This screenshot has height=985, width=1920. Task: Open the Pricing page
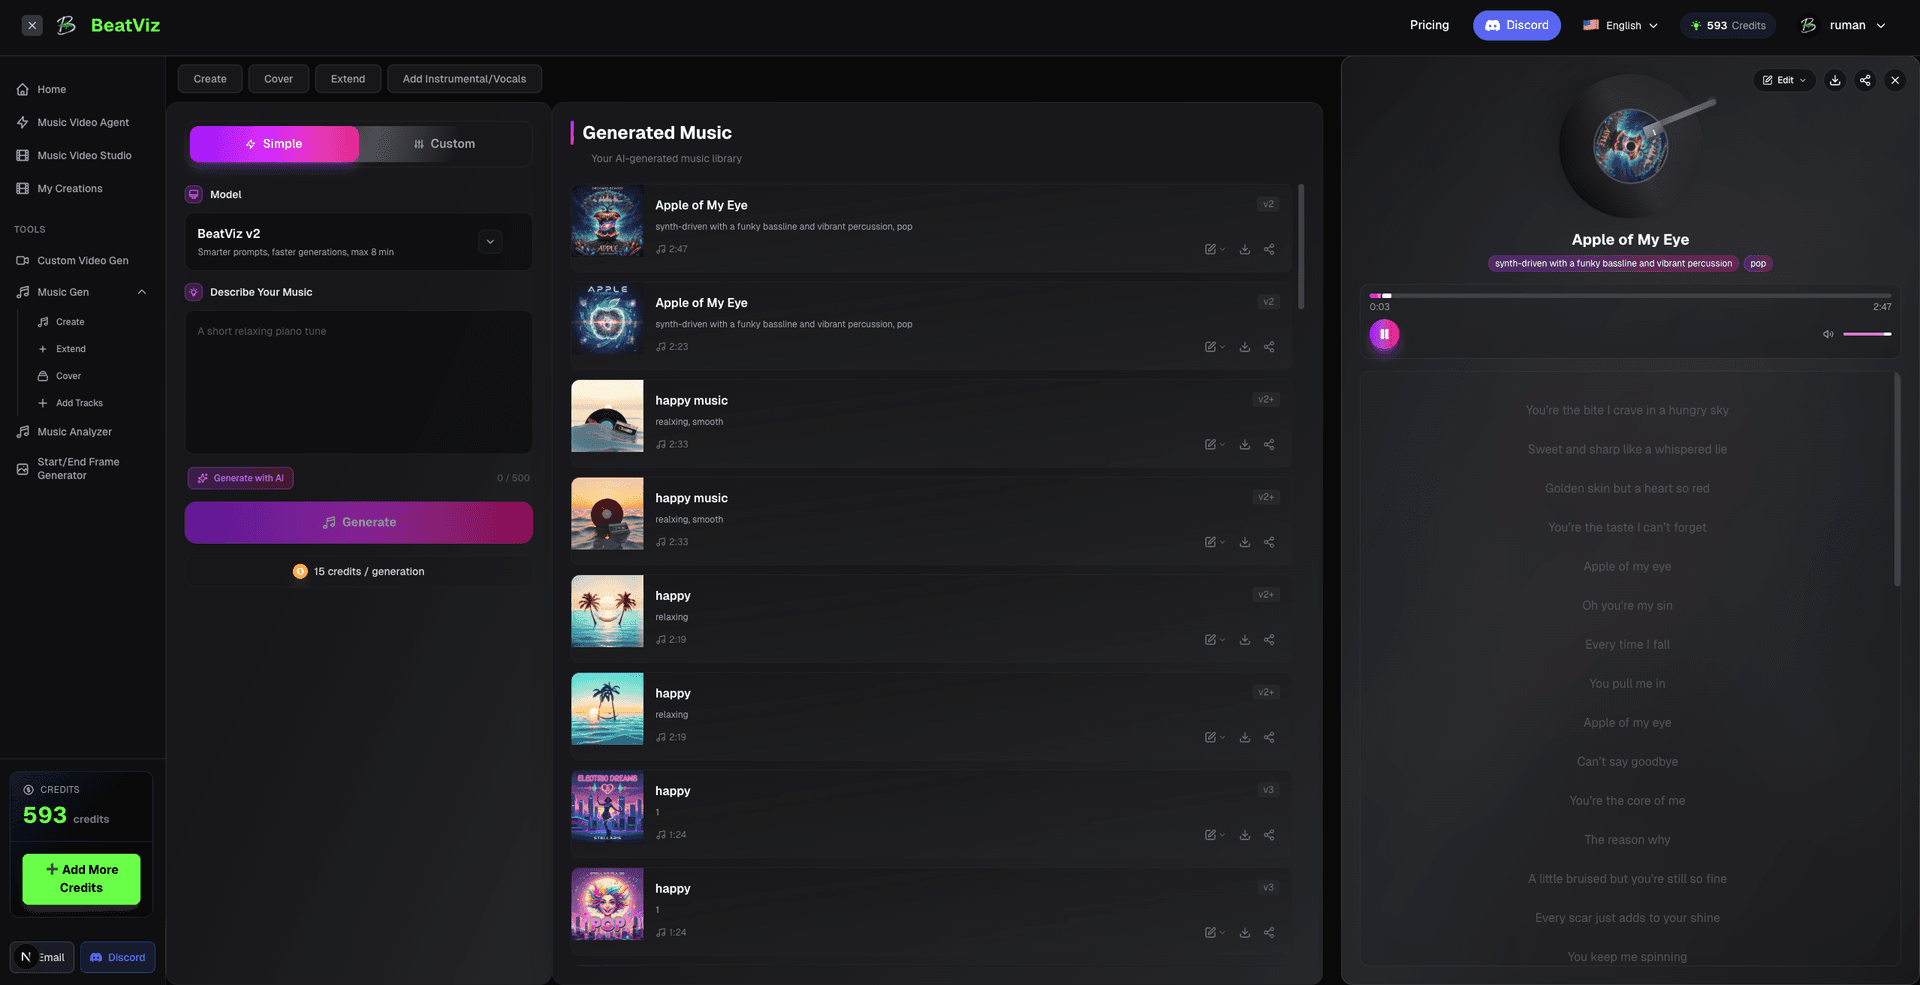pyautogui.click(x=1429, y=25)
